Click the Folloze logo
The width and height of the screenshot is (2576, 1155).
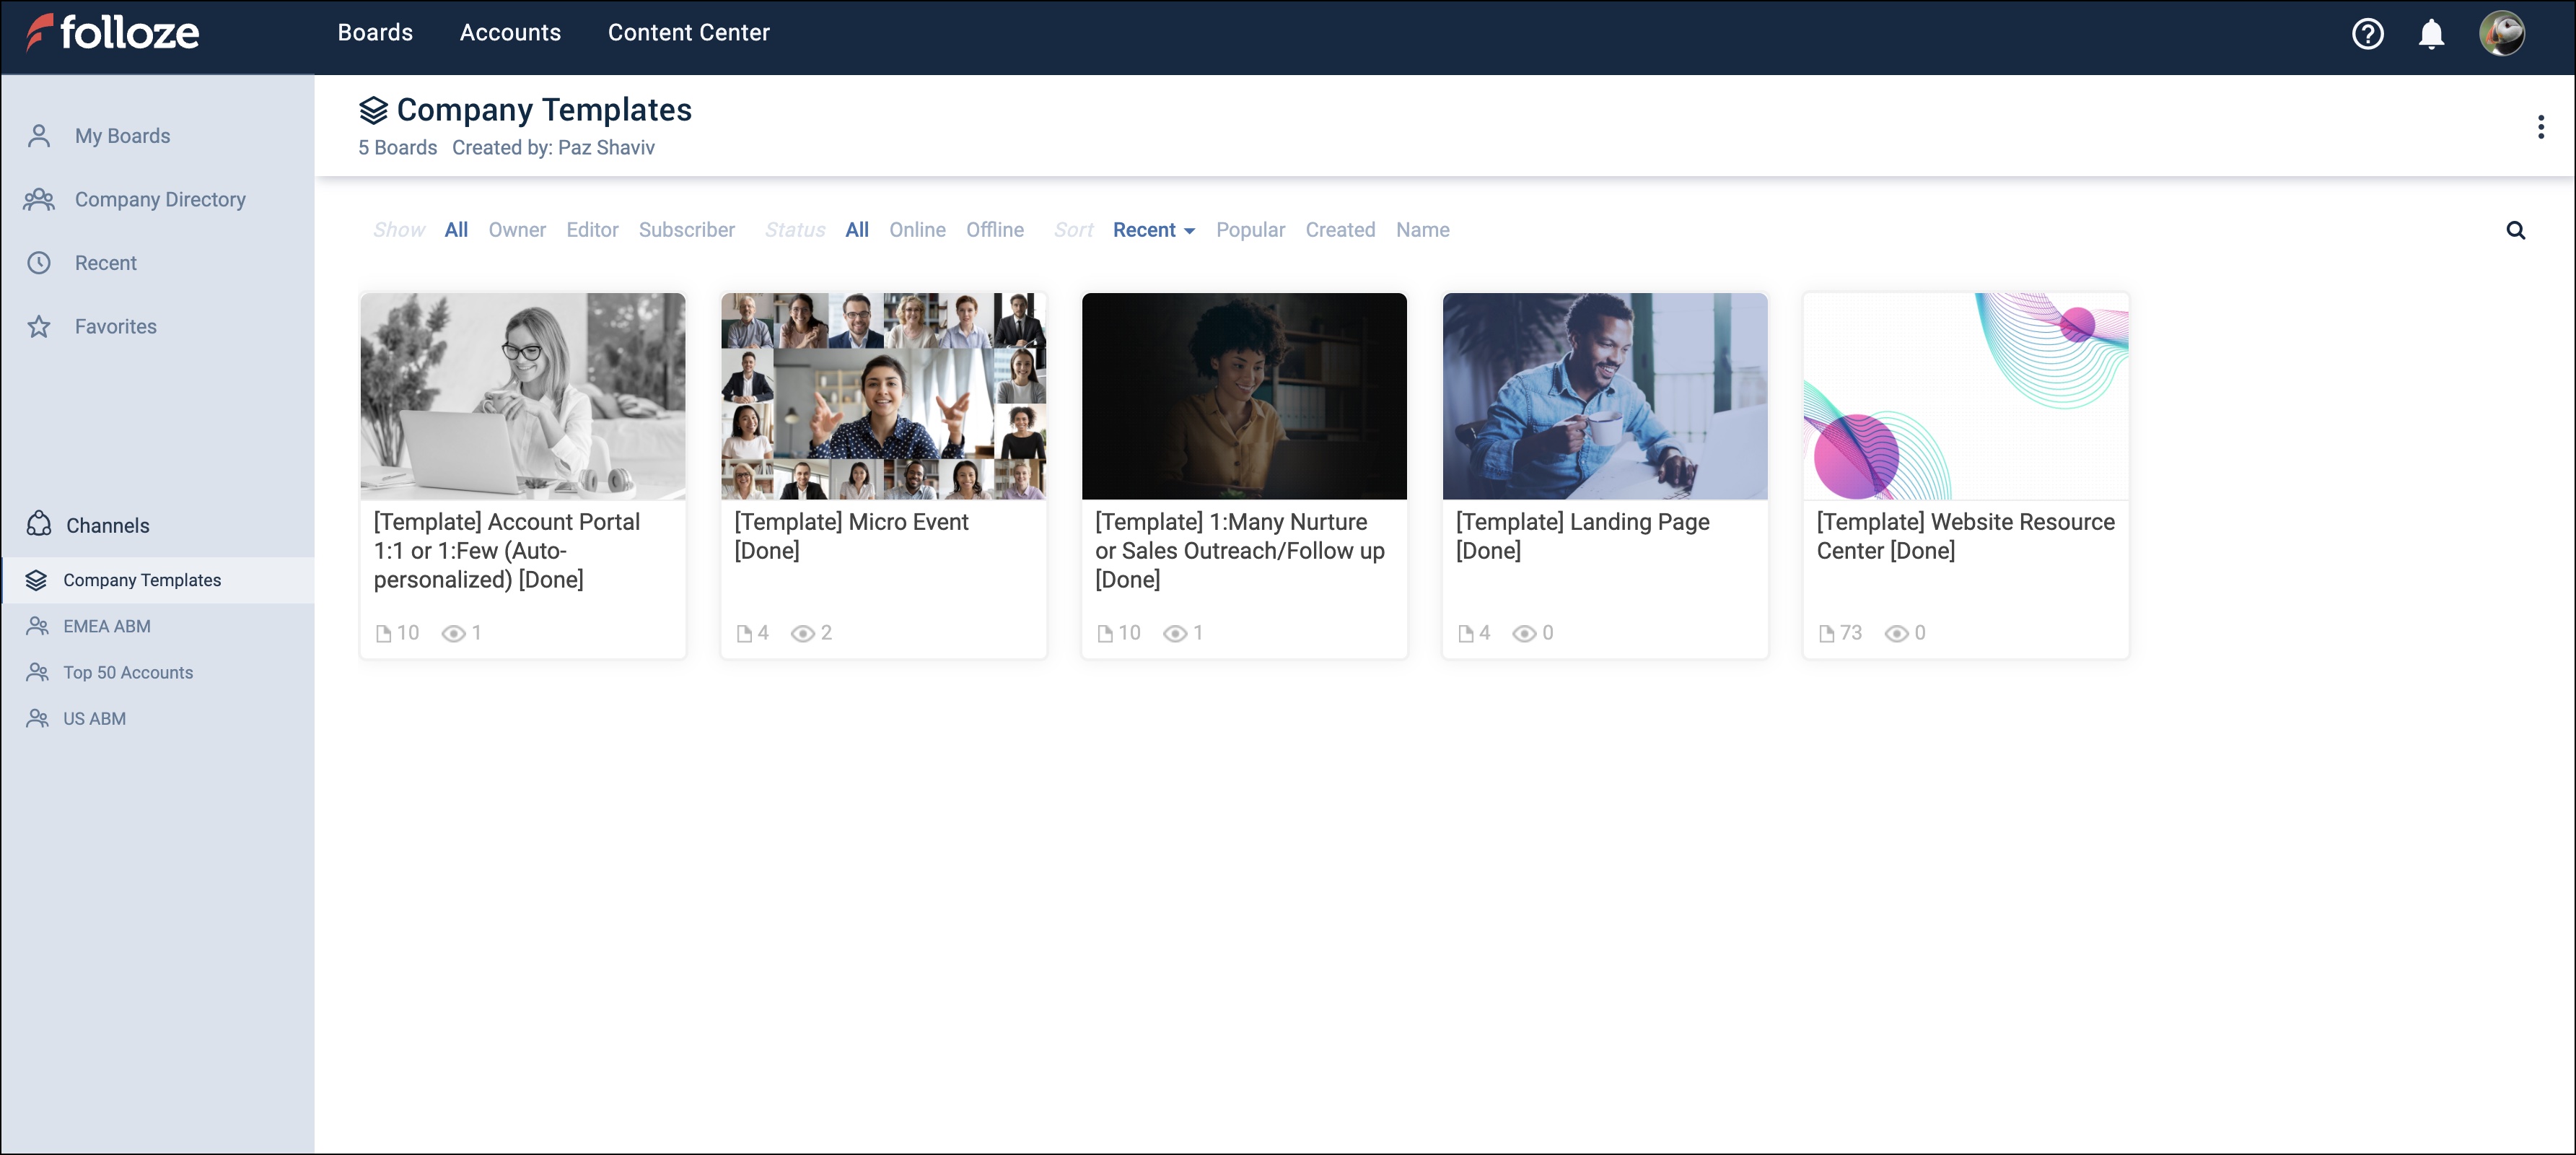[112, 33]
